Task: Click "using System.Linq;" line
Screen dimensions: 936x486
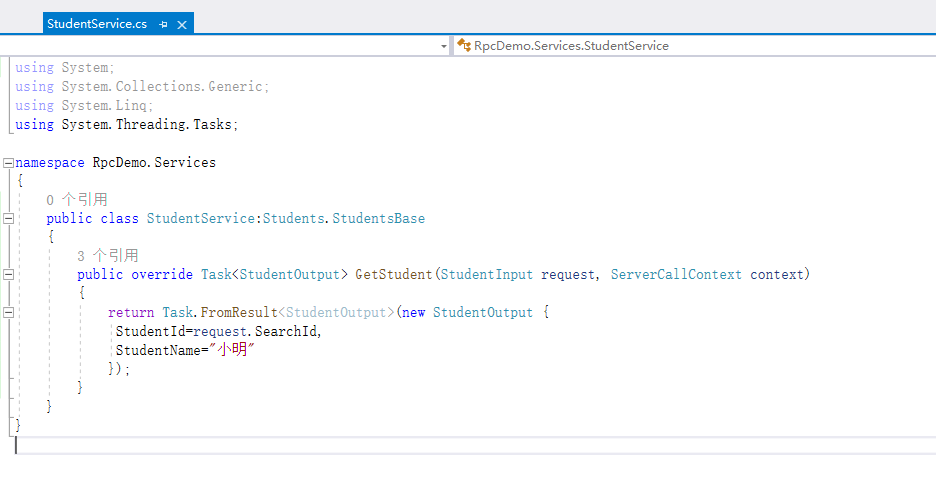Action: pos(84,106)
